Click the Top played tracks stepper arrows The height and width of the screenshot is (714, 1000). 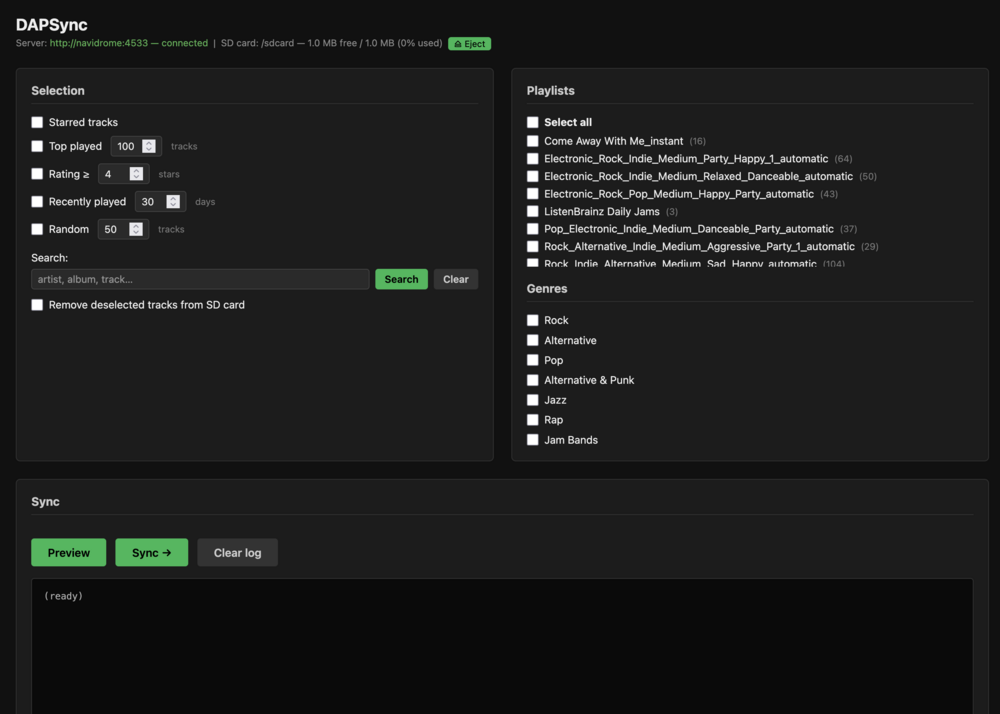pyautogui.click(x=149, y=146)
